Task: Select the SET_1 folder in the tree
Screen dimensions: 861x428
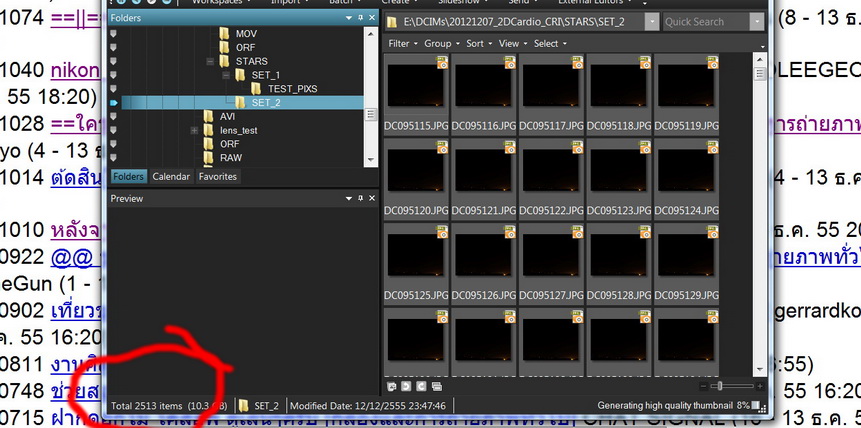Action: pos(265,75)
